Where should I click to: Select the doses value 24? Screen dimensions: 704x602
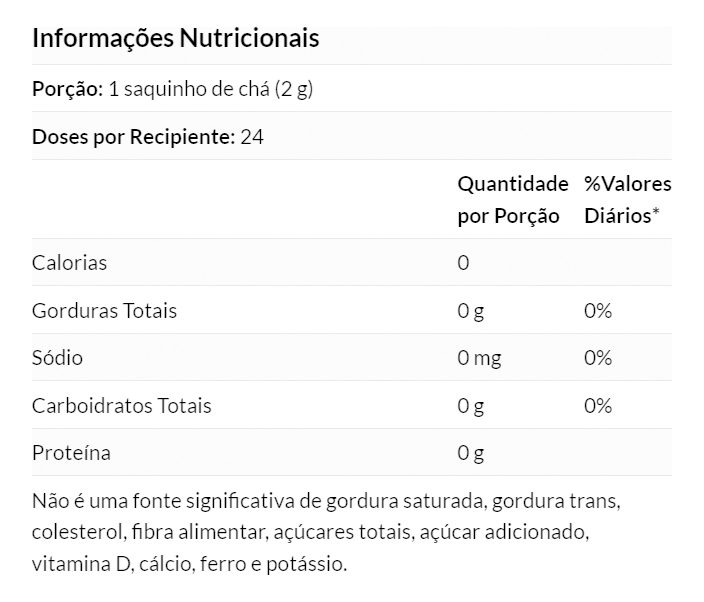click(x=252, y=136)
